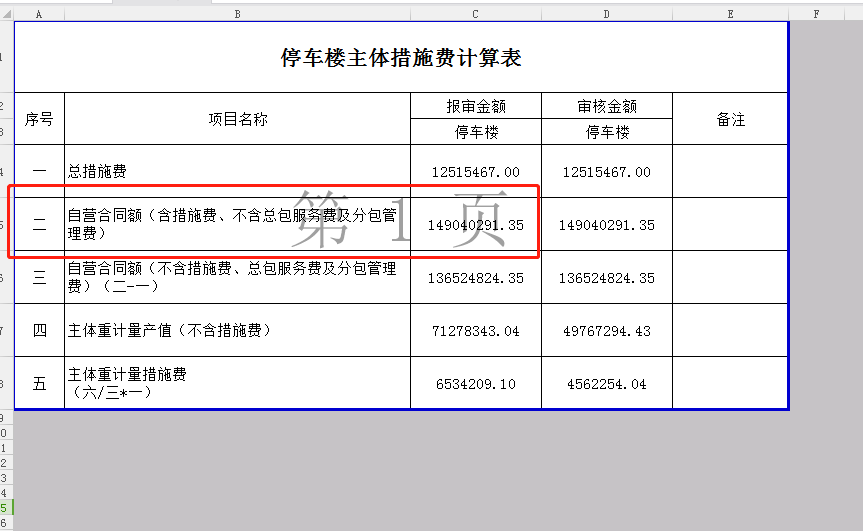Click value 49767294.43
This screenshot has height=531, width=863.
point(607,330)
